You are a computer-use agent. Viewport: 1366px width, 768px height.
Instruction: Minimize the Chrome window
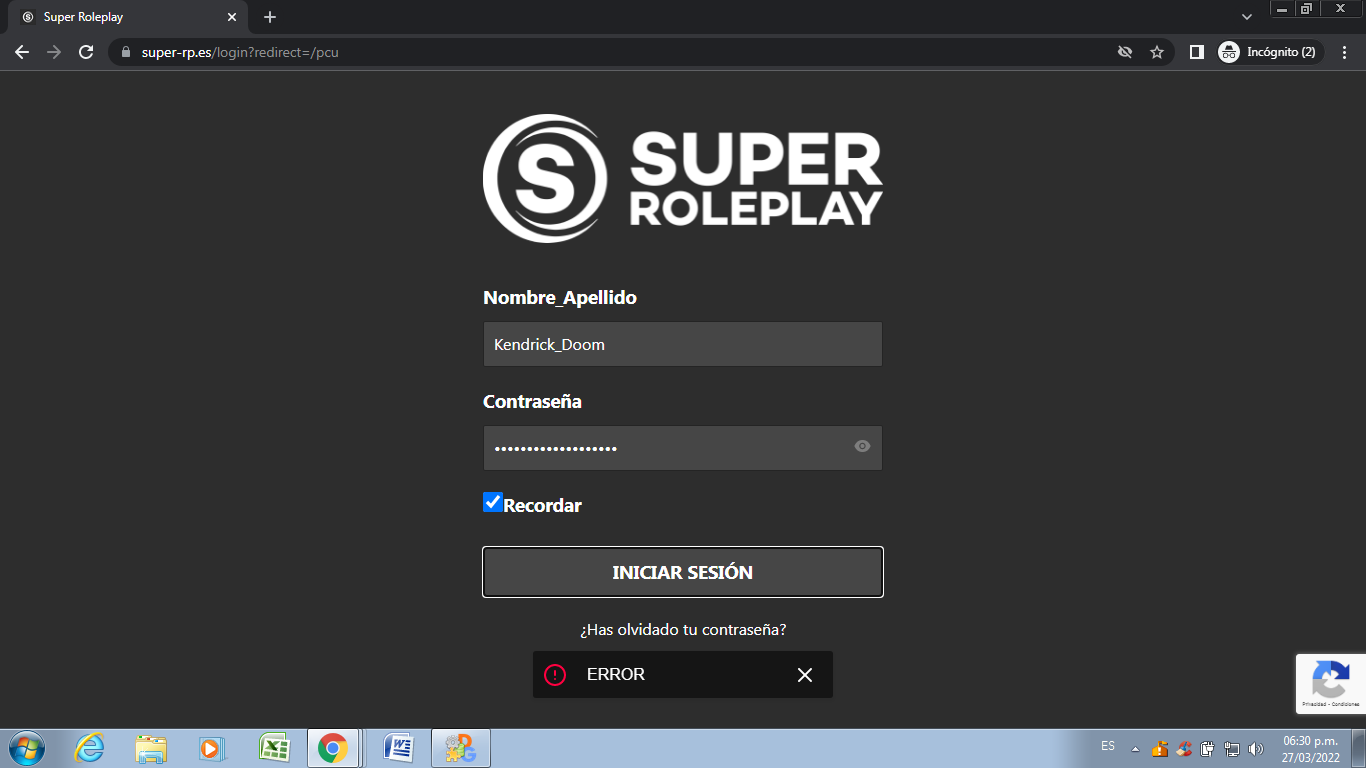tap(1282, 9)
